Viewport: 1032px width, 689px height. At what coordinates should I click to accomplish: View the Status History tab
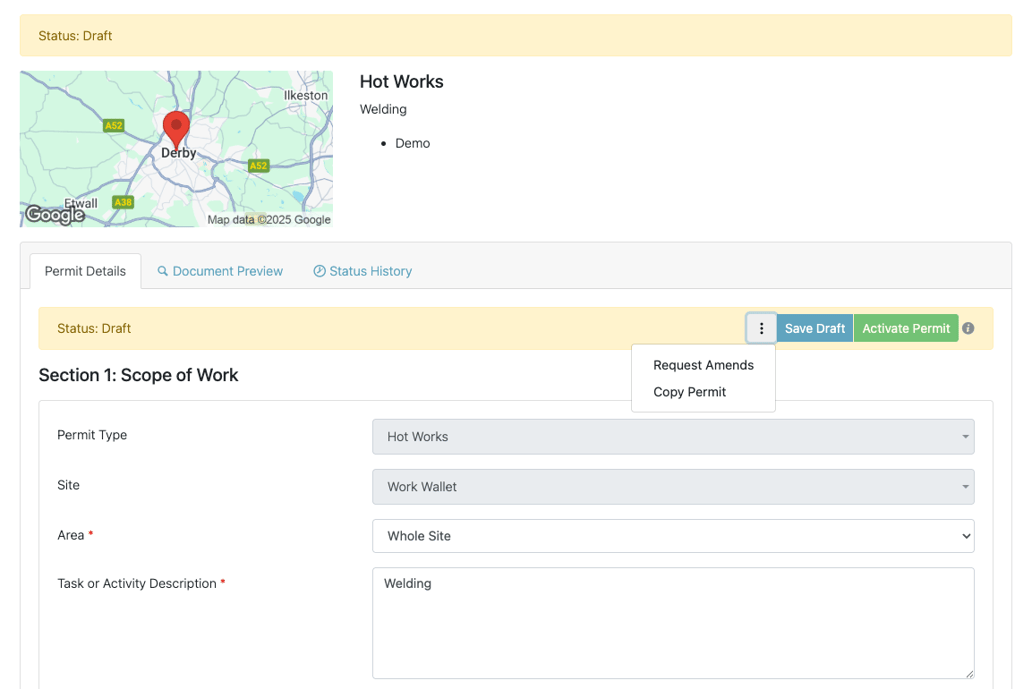coord(363,271)
